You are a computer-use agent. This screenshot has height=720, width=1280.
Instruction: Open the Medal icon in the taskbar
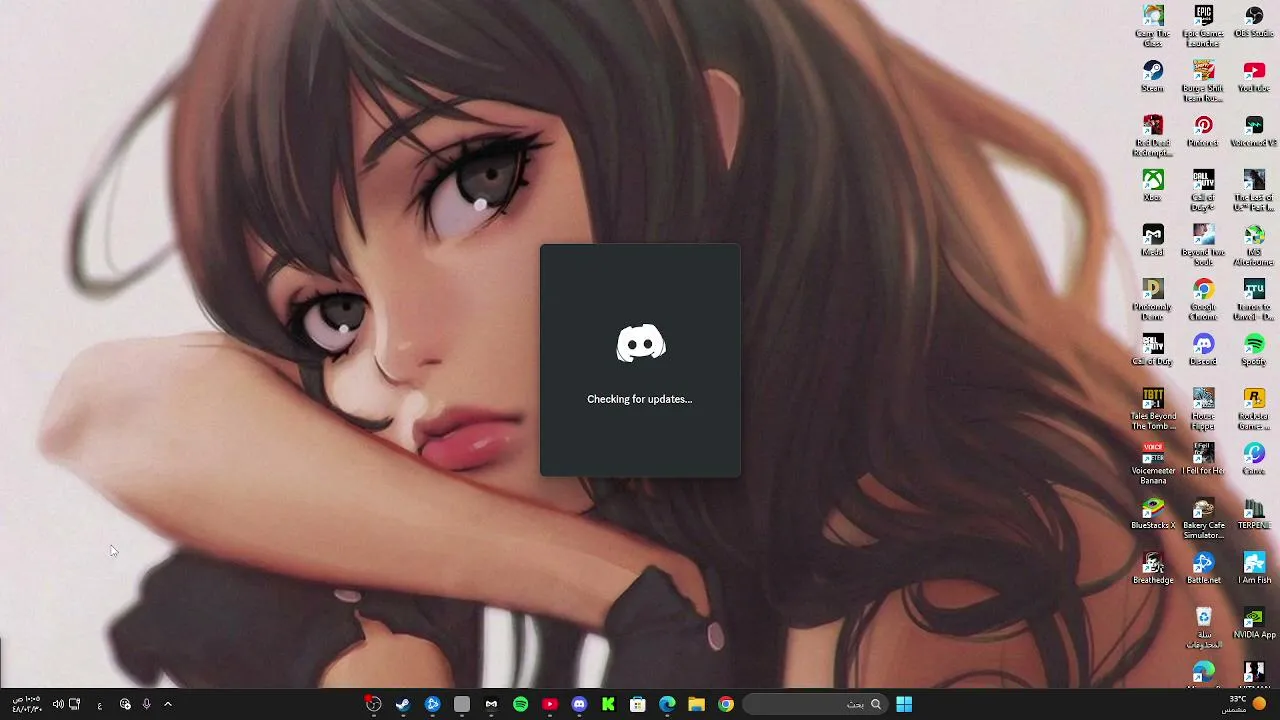coord(491,704)
